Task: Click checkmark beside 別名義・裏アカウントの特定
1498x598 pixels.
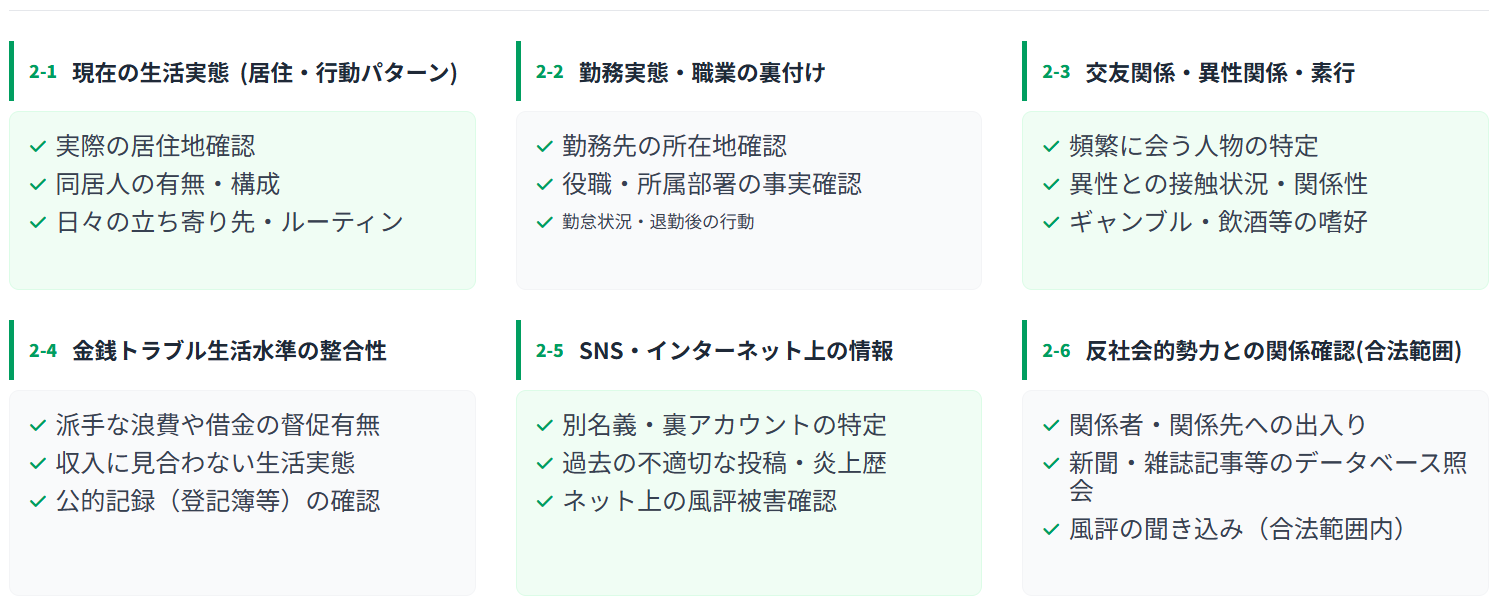Action: point(545,426)
